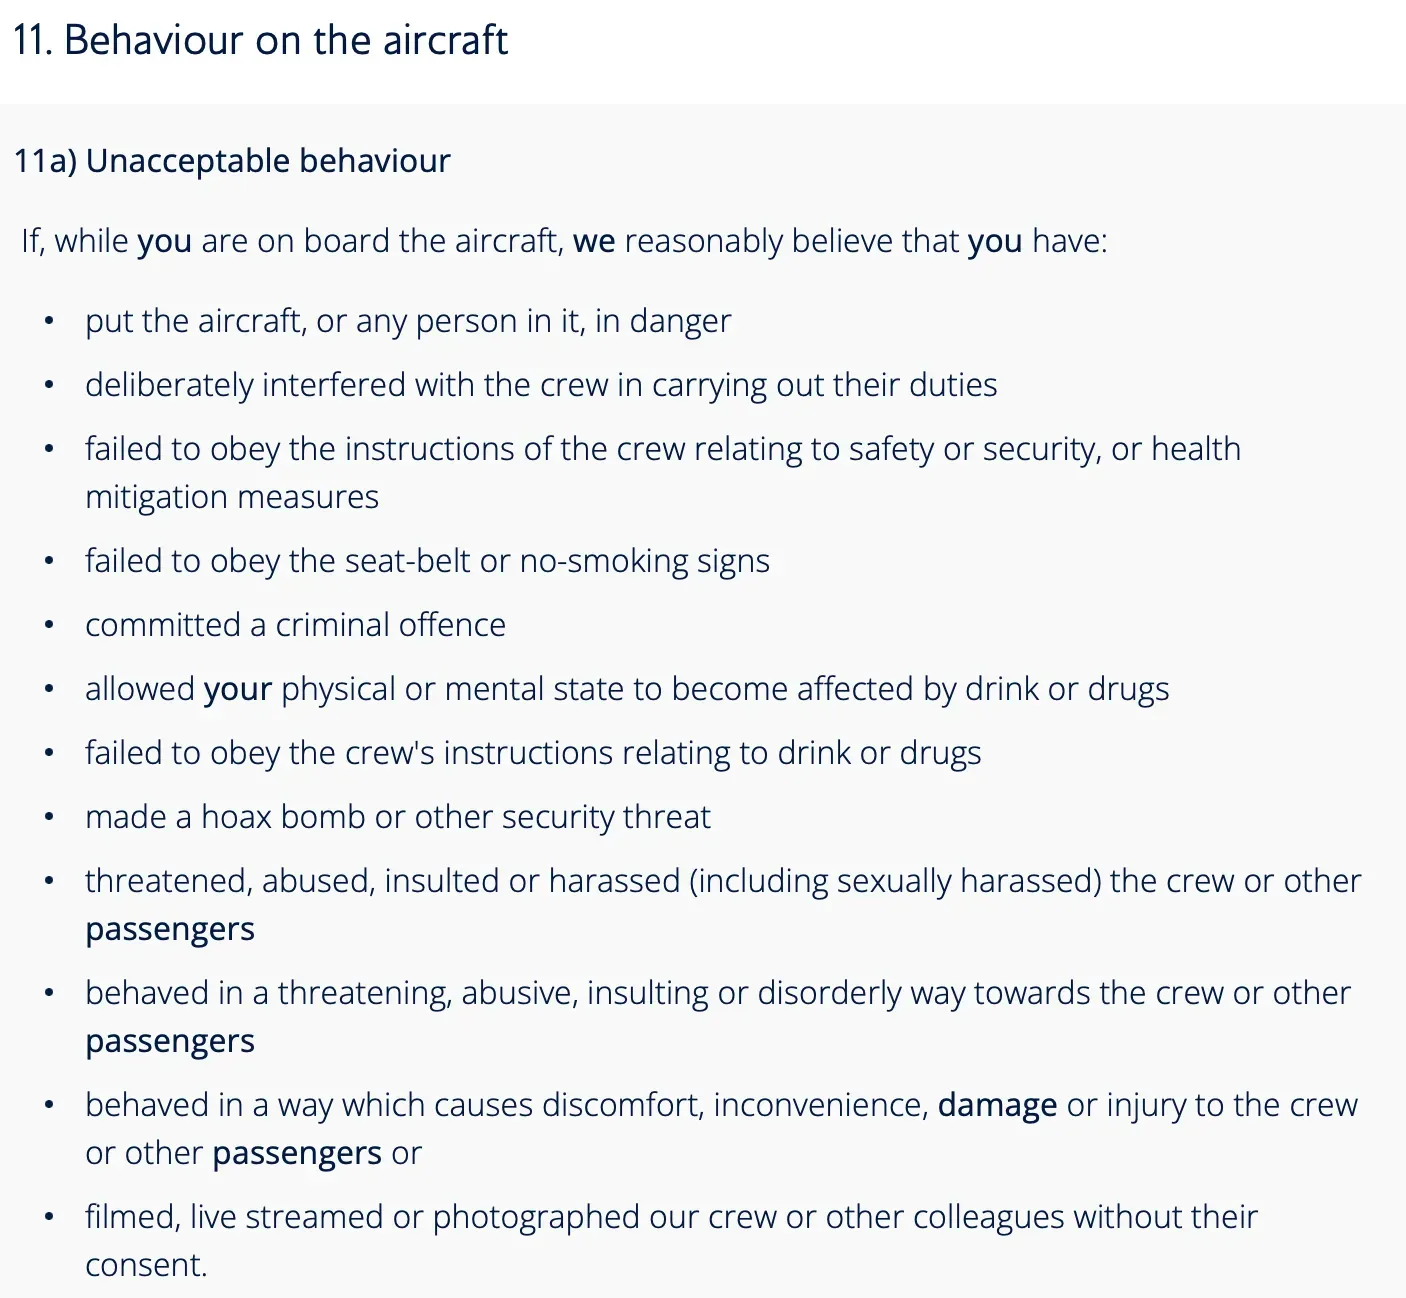Click 'failed to obey the crew's instructions' line
Viewport: 1406px width, 1298px height.
533,753
